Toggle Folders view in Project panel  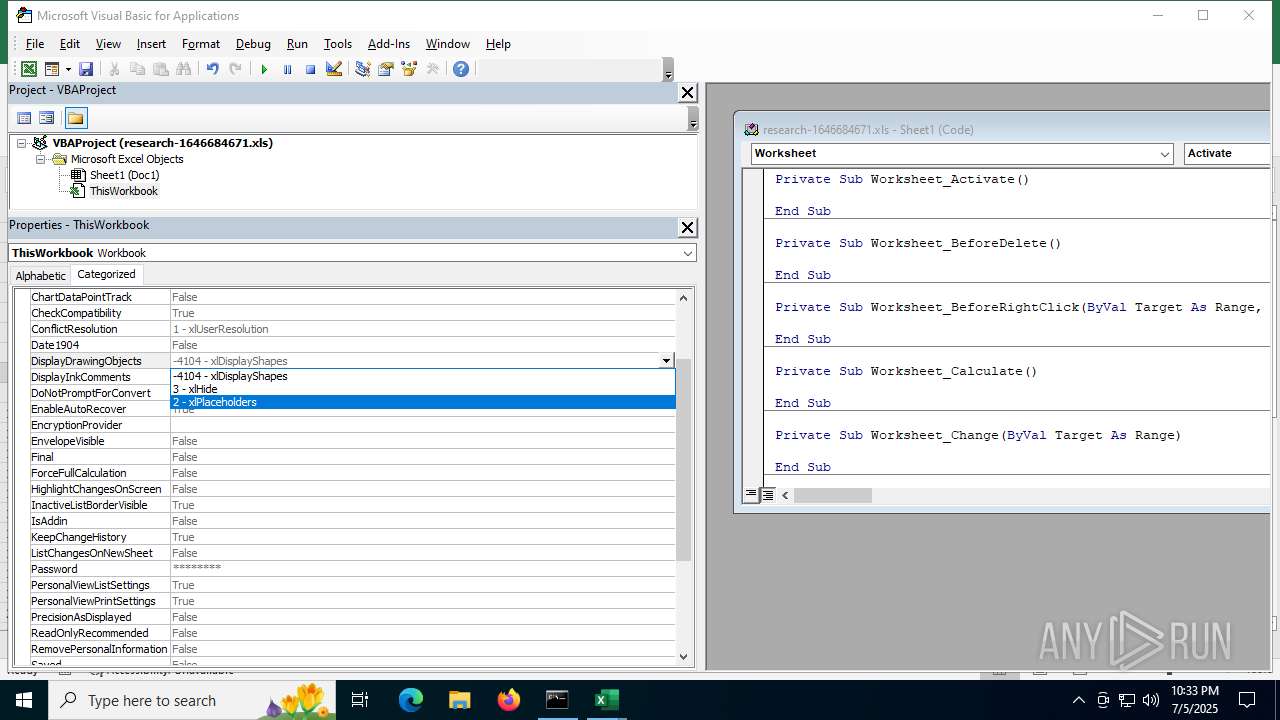tap(76, 118)
